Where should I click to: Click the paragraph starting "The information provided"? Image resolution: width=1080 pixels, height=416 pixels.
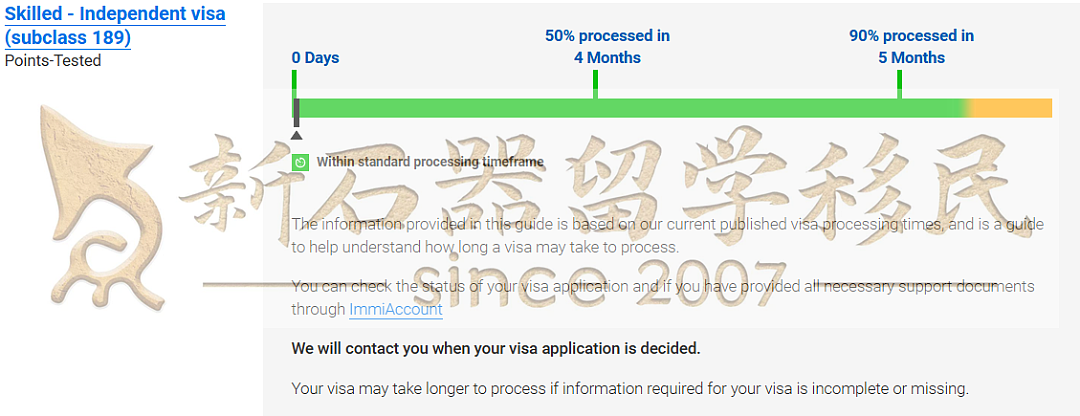667,236
